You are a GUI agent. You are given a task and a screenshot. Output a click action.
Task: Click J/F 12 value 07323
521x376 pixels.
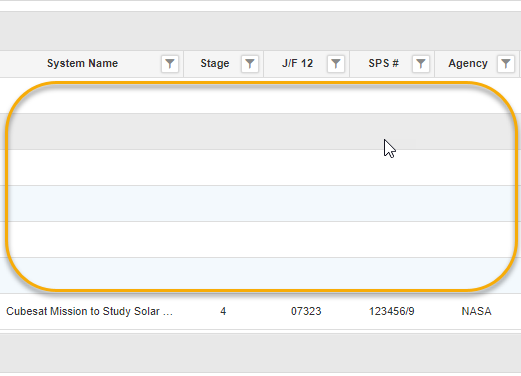(306, 311)
